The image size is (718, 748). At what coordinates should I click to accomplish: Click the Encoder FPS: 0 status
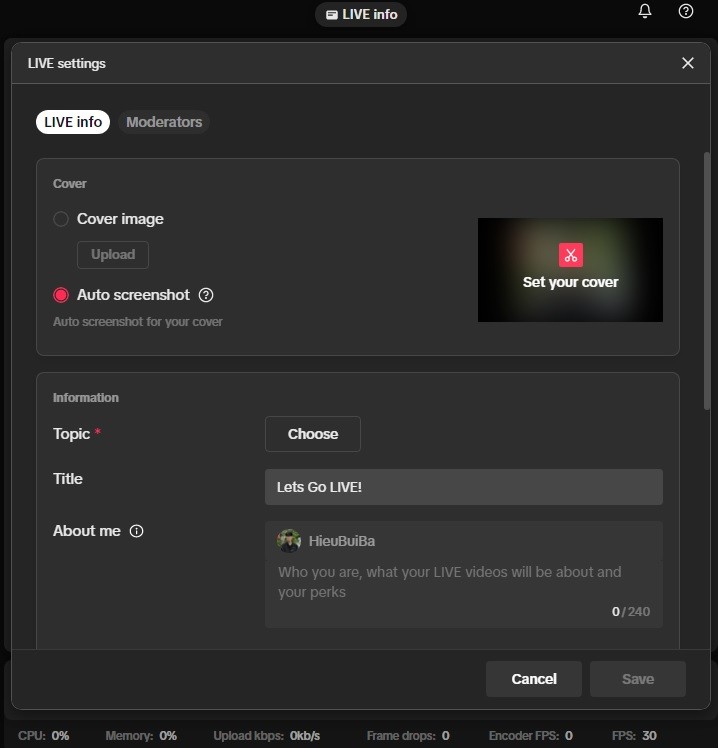(x=531, y=736)
